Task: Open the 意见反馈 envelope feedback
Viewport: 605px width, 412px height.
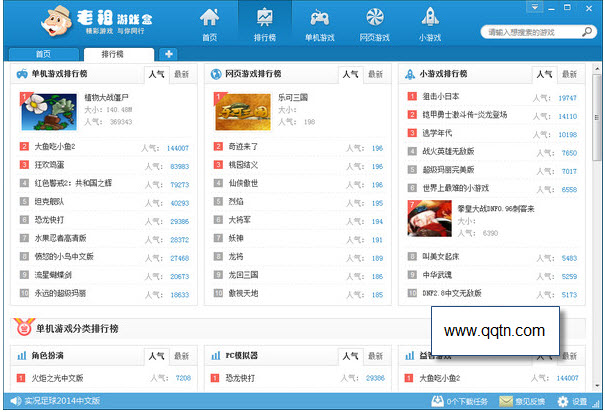Action: [x=522, y=402]
